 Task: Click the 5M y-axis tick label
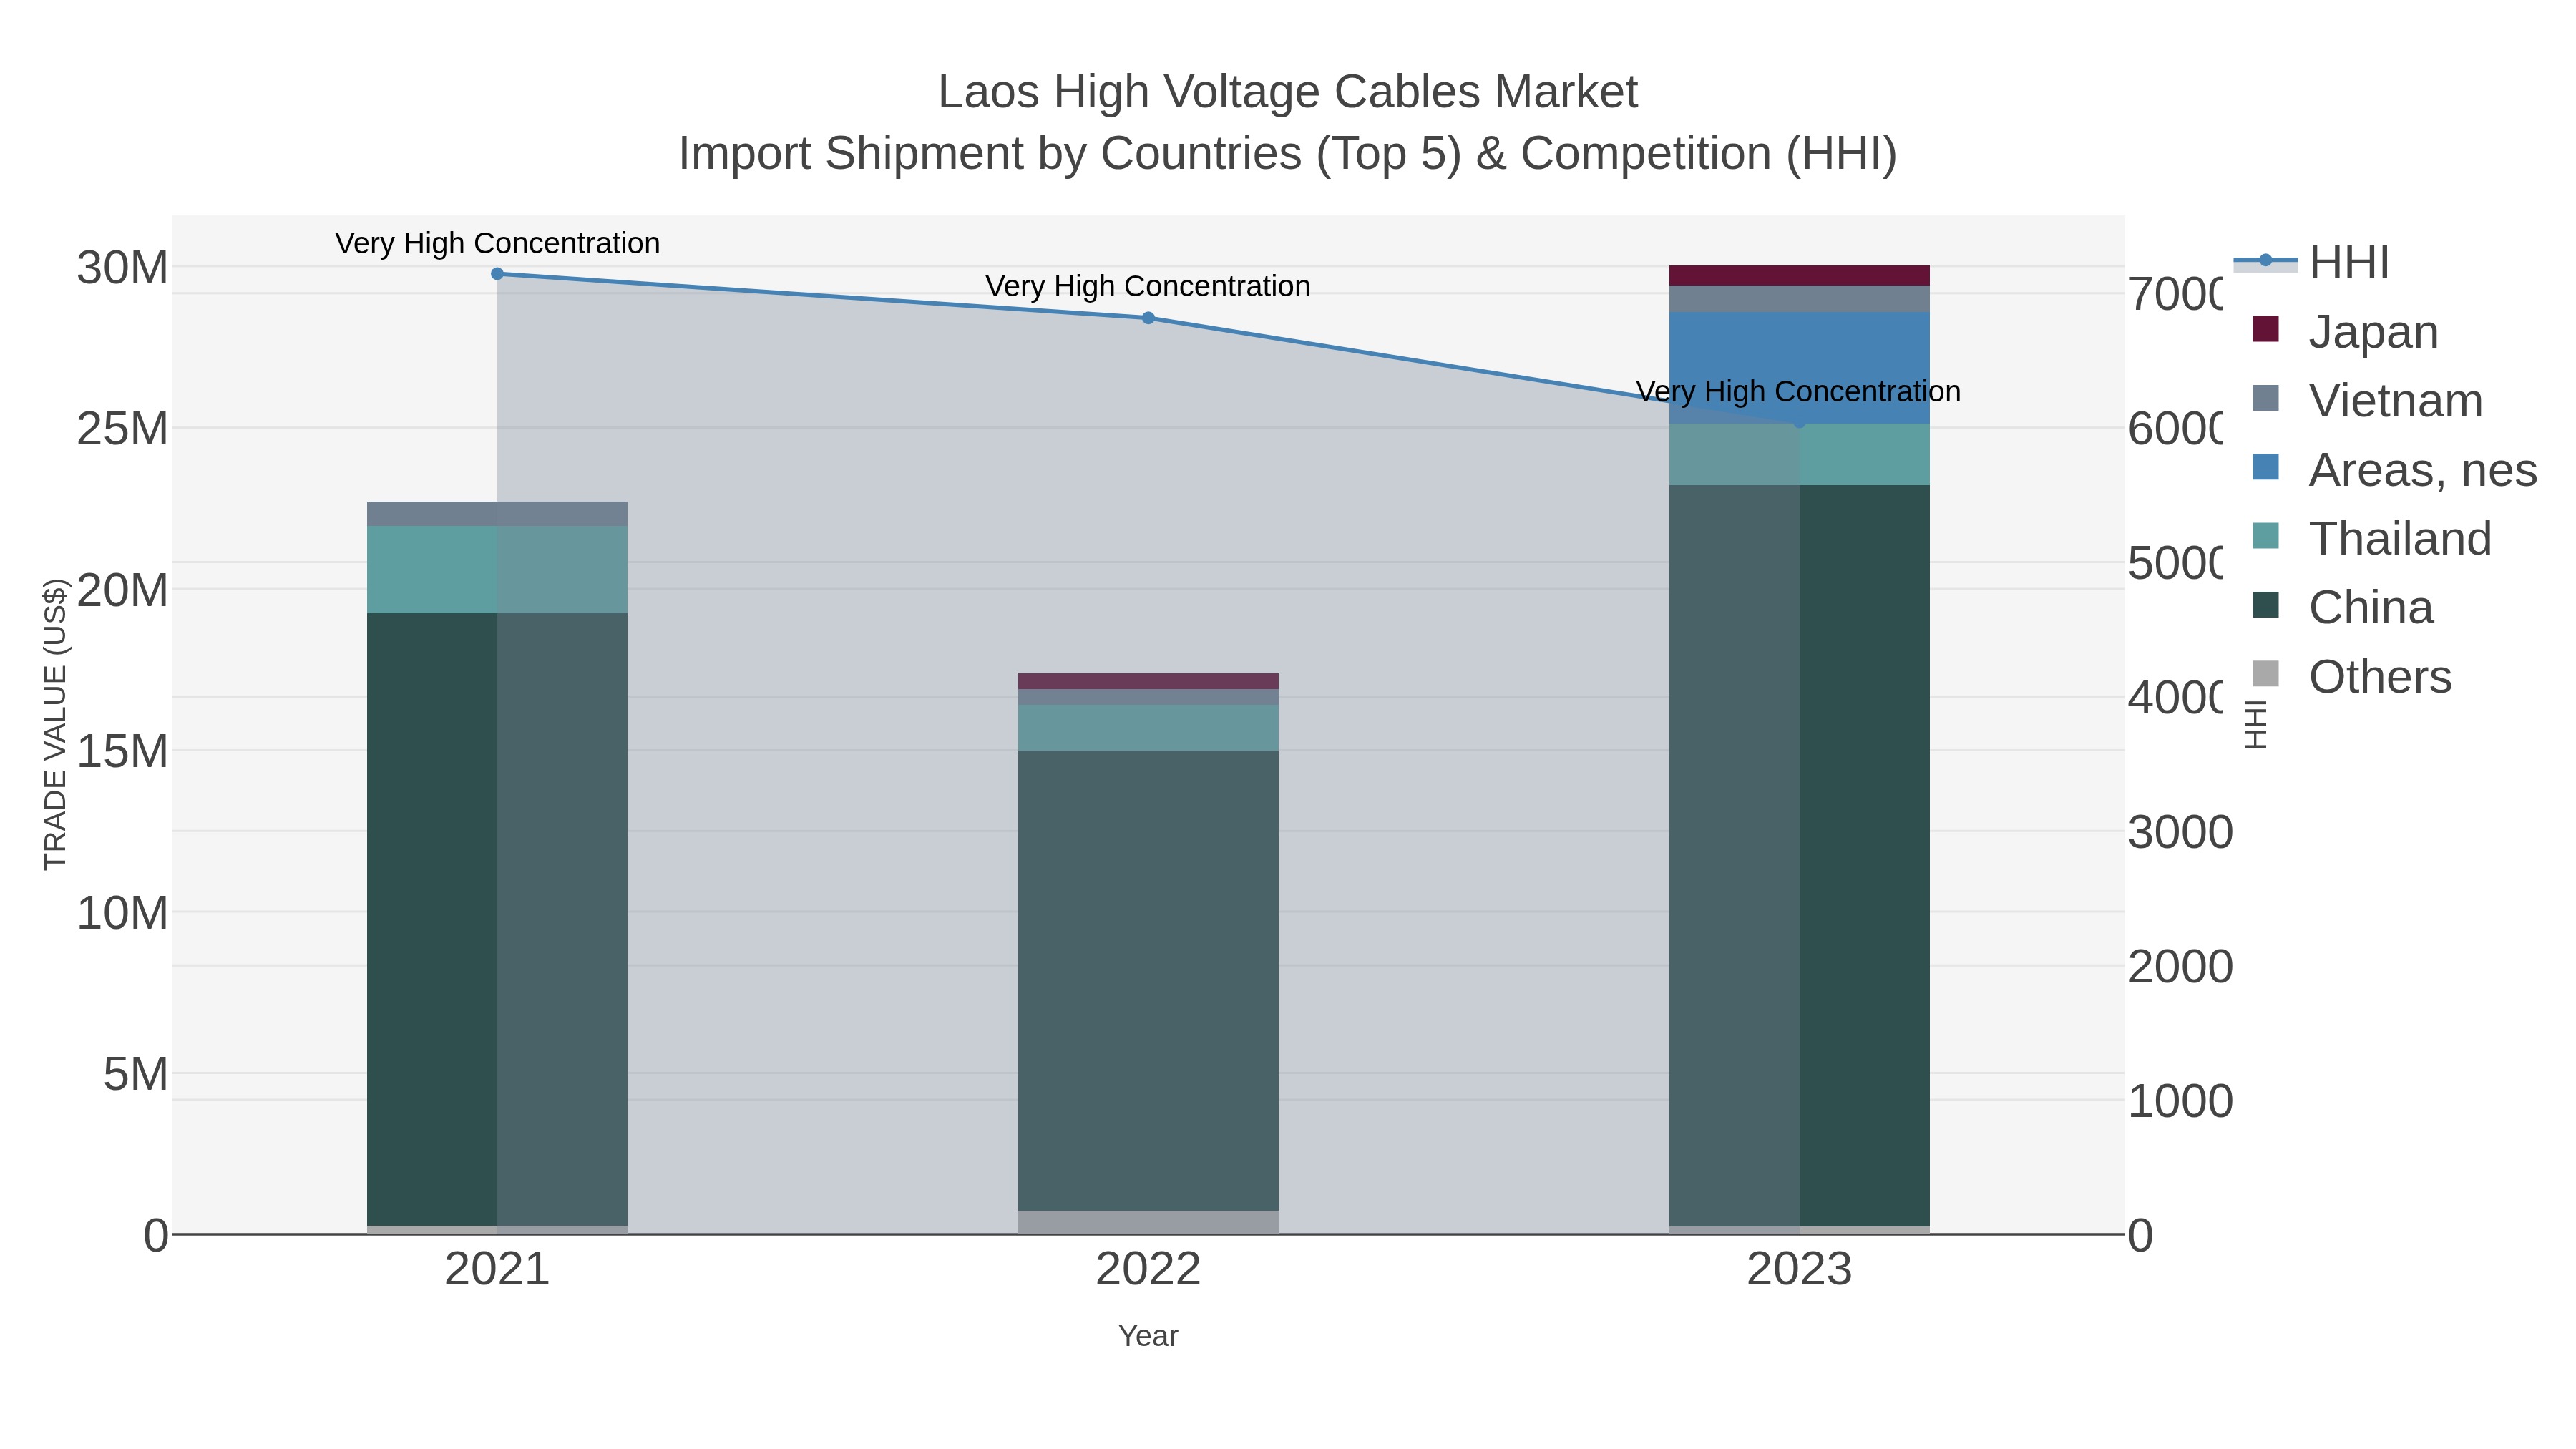135,1074
